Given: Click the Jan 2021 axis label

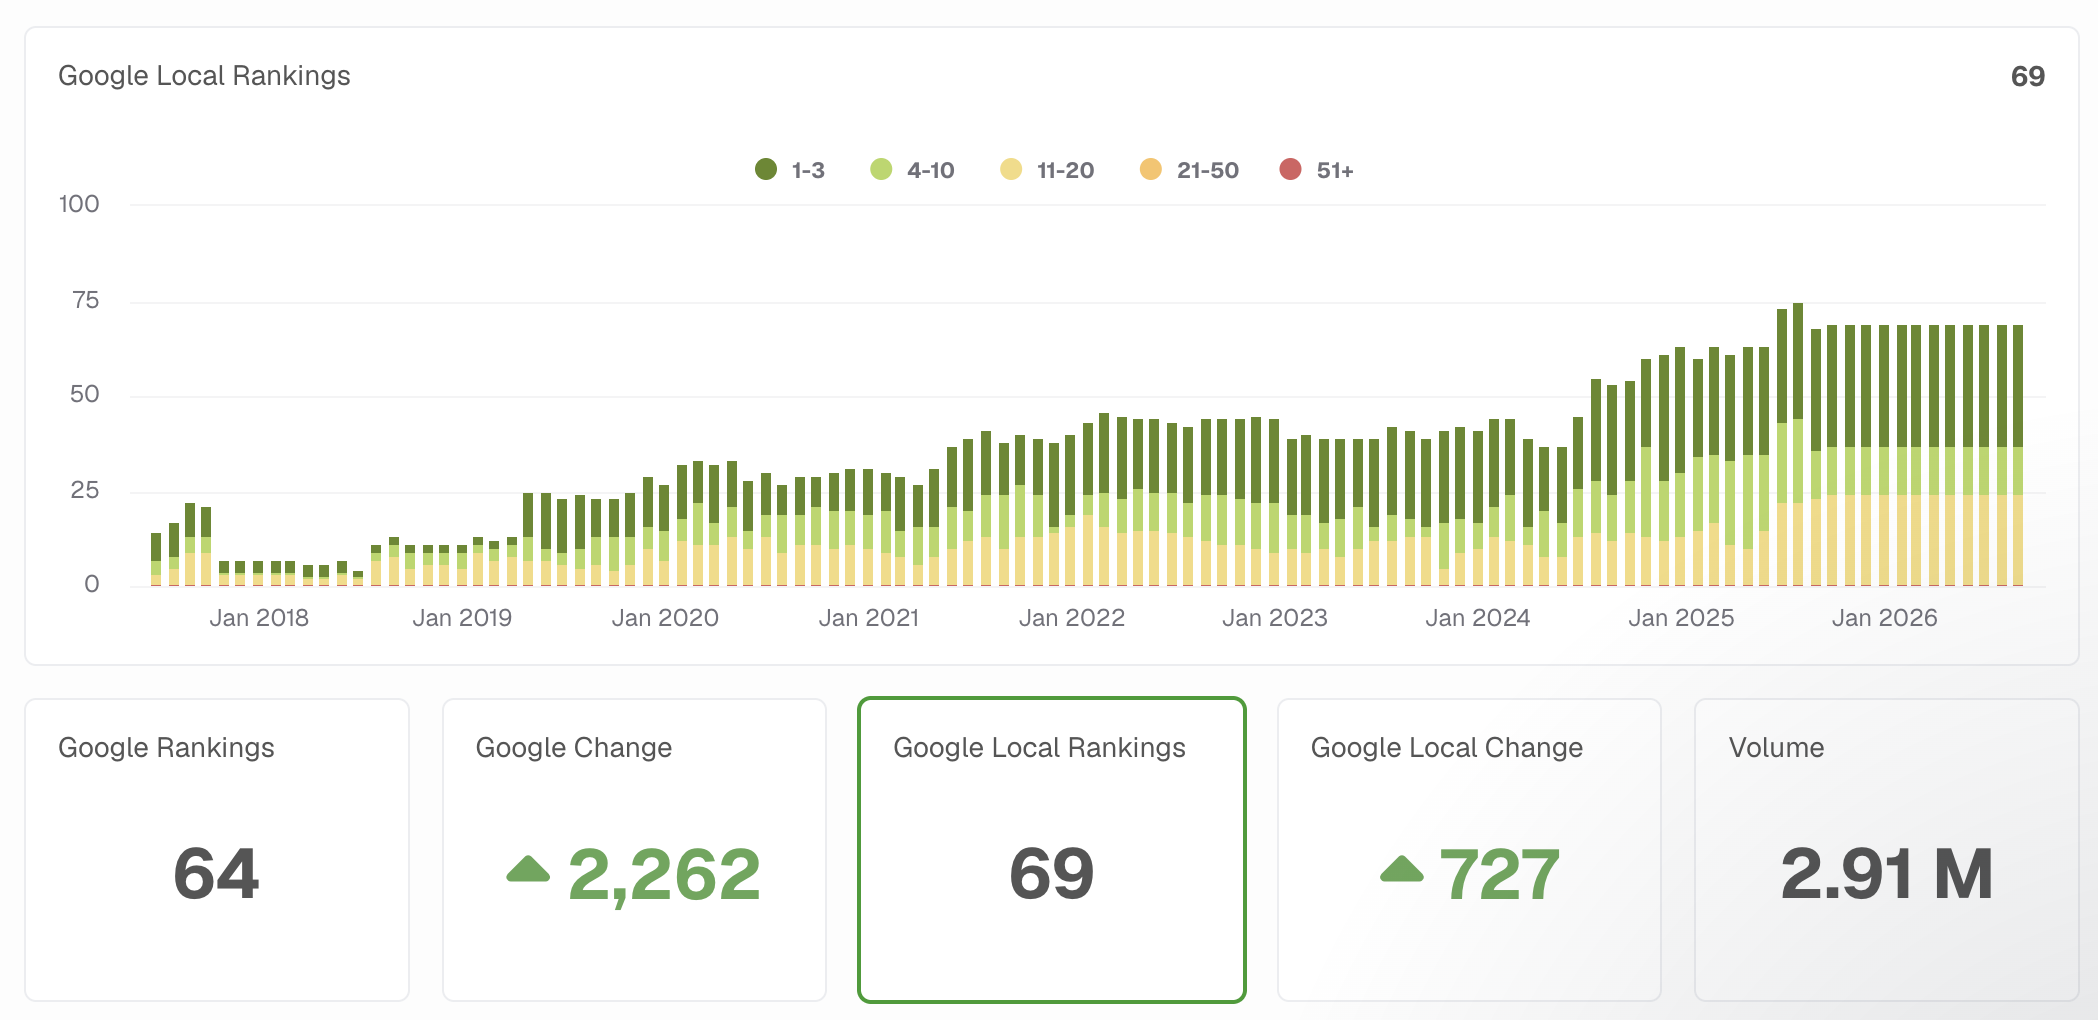Looking at the screenshot, I should pos(869,618).
